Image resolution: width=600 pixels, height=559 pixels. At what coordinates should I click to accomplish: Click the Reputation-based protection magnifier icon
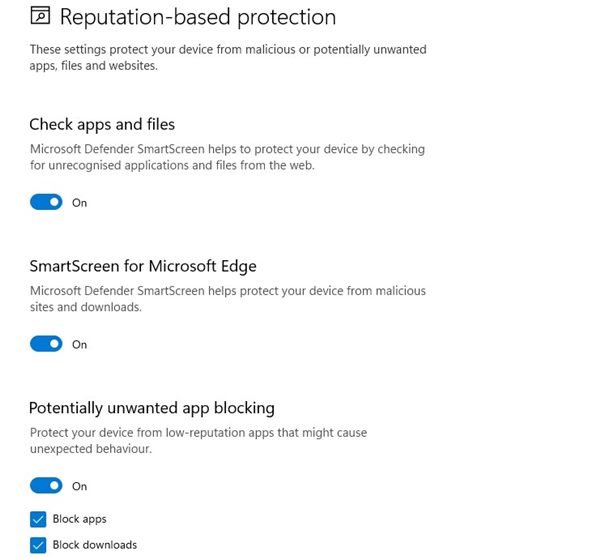(x=40, y=16)
